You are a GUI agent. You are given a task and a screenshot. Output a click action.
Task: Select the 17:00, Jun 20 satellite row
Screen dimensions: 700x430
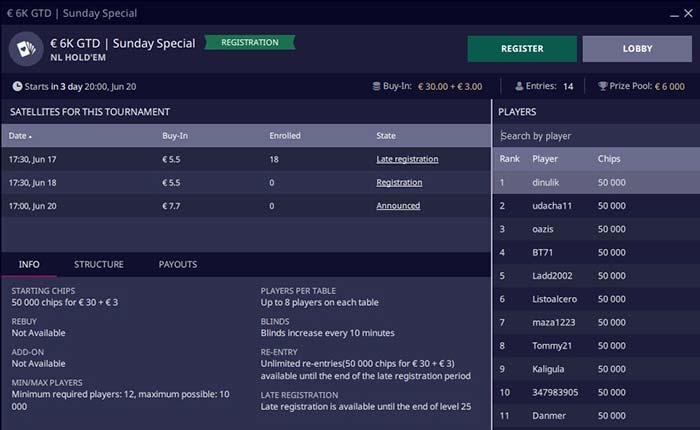pos(246,205)
